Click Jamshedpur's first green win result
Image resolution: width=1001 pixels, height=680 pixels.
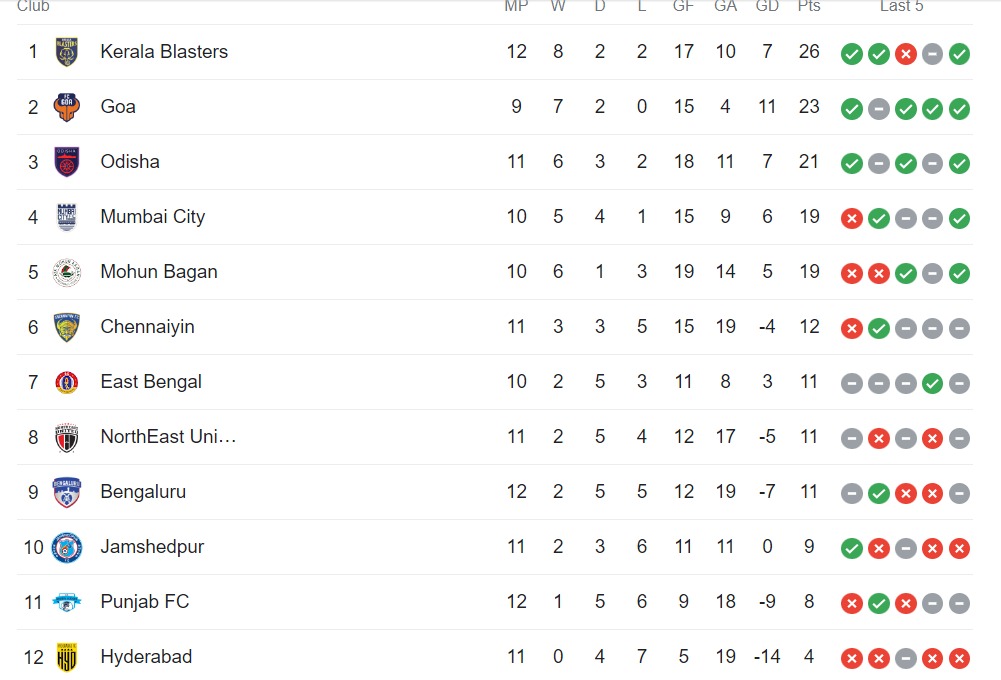pyautogui.click(x=852, y=548)
